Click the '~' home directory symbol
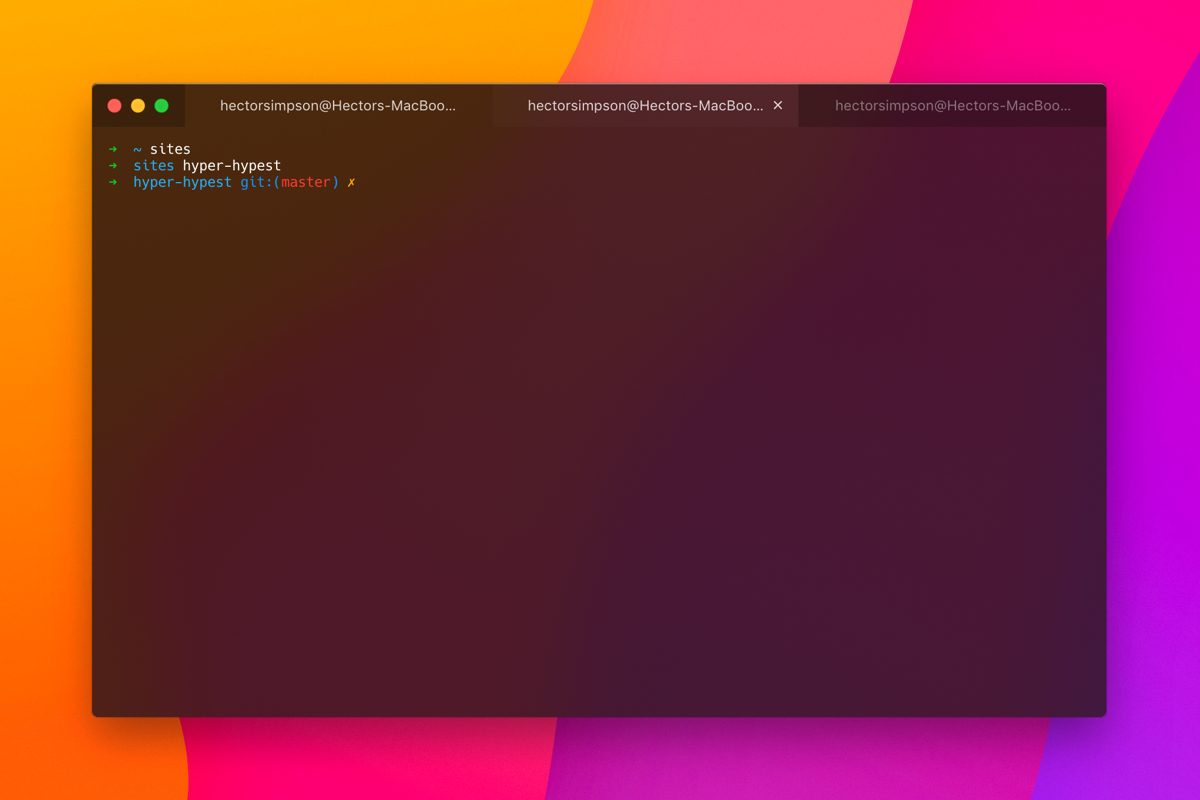 (x=137, y=149)
